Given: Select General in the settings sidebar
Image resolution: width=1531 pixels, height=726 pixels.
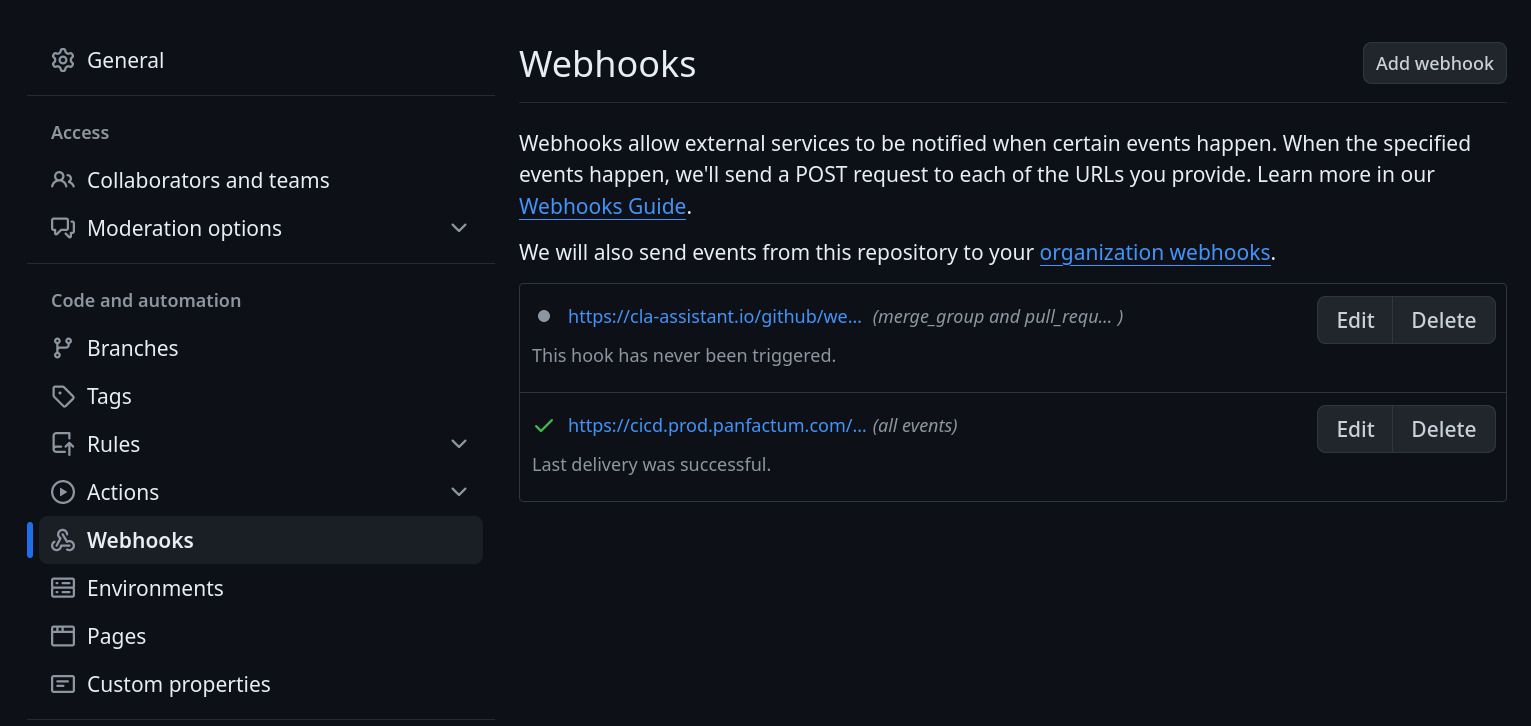Looking at the screenshot, I should [x=125, y=60].
